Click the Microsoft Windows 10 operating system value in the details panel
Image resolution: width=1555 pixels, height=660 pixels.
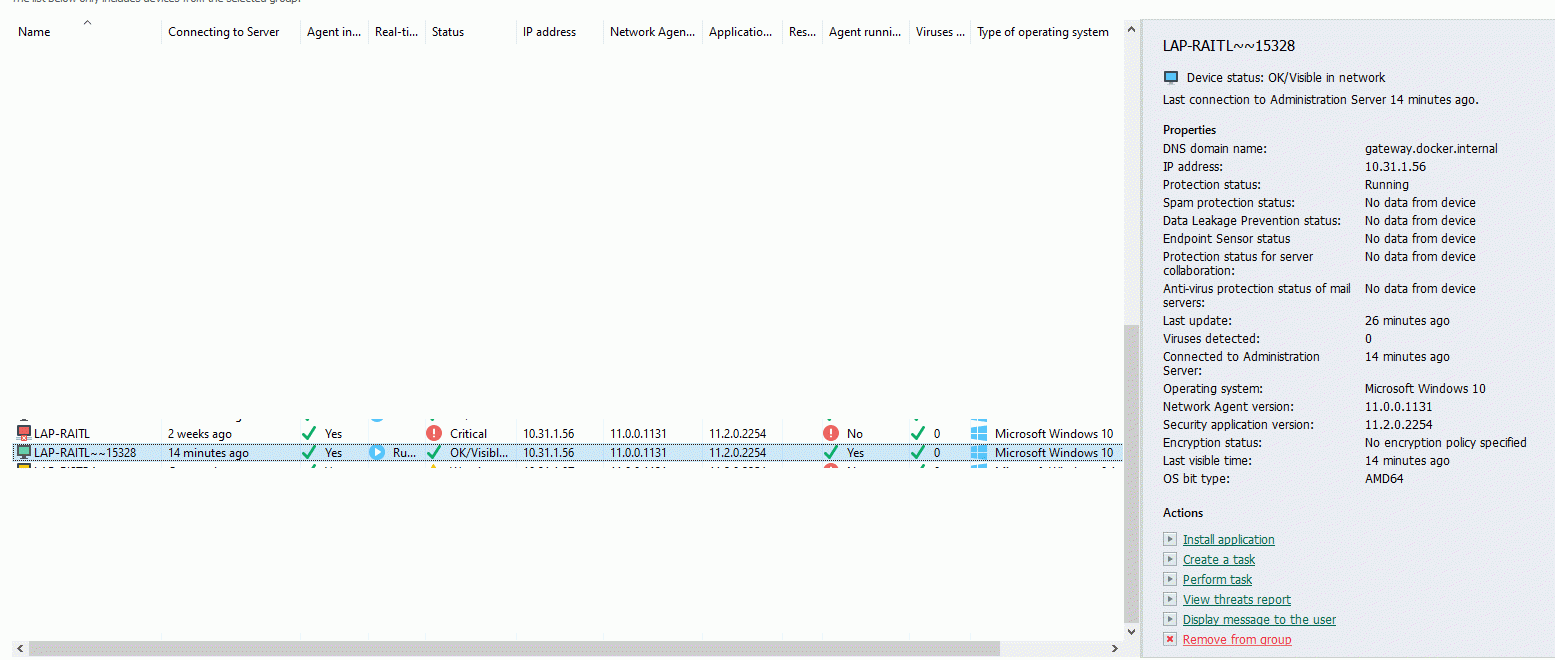[x=1425, y=388]
